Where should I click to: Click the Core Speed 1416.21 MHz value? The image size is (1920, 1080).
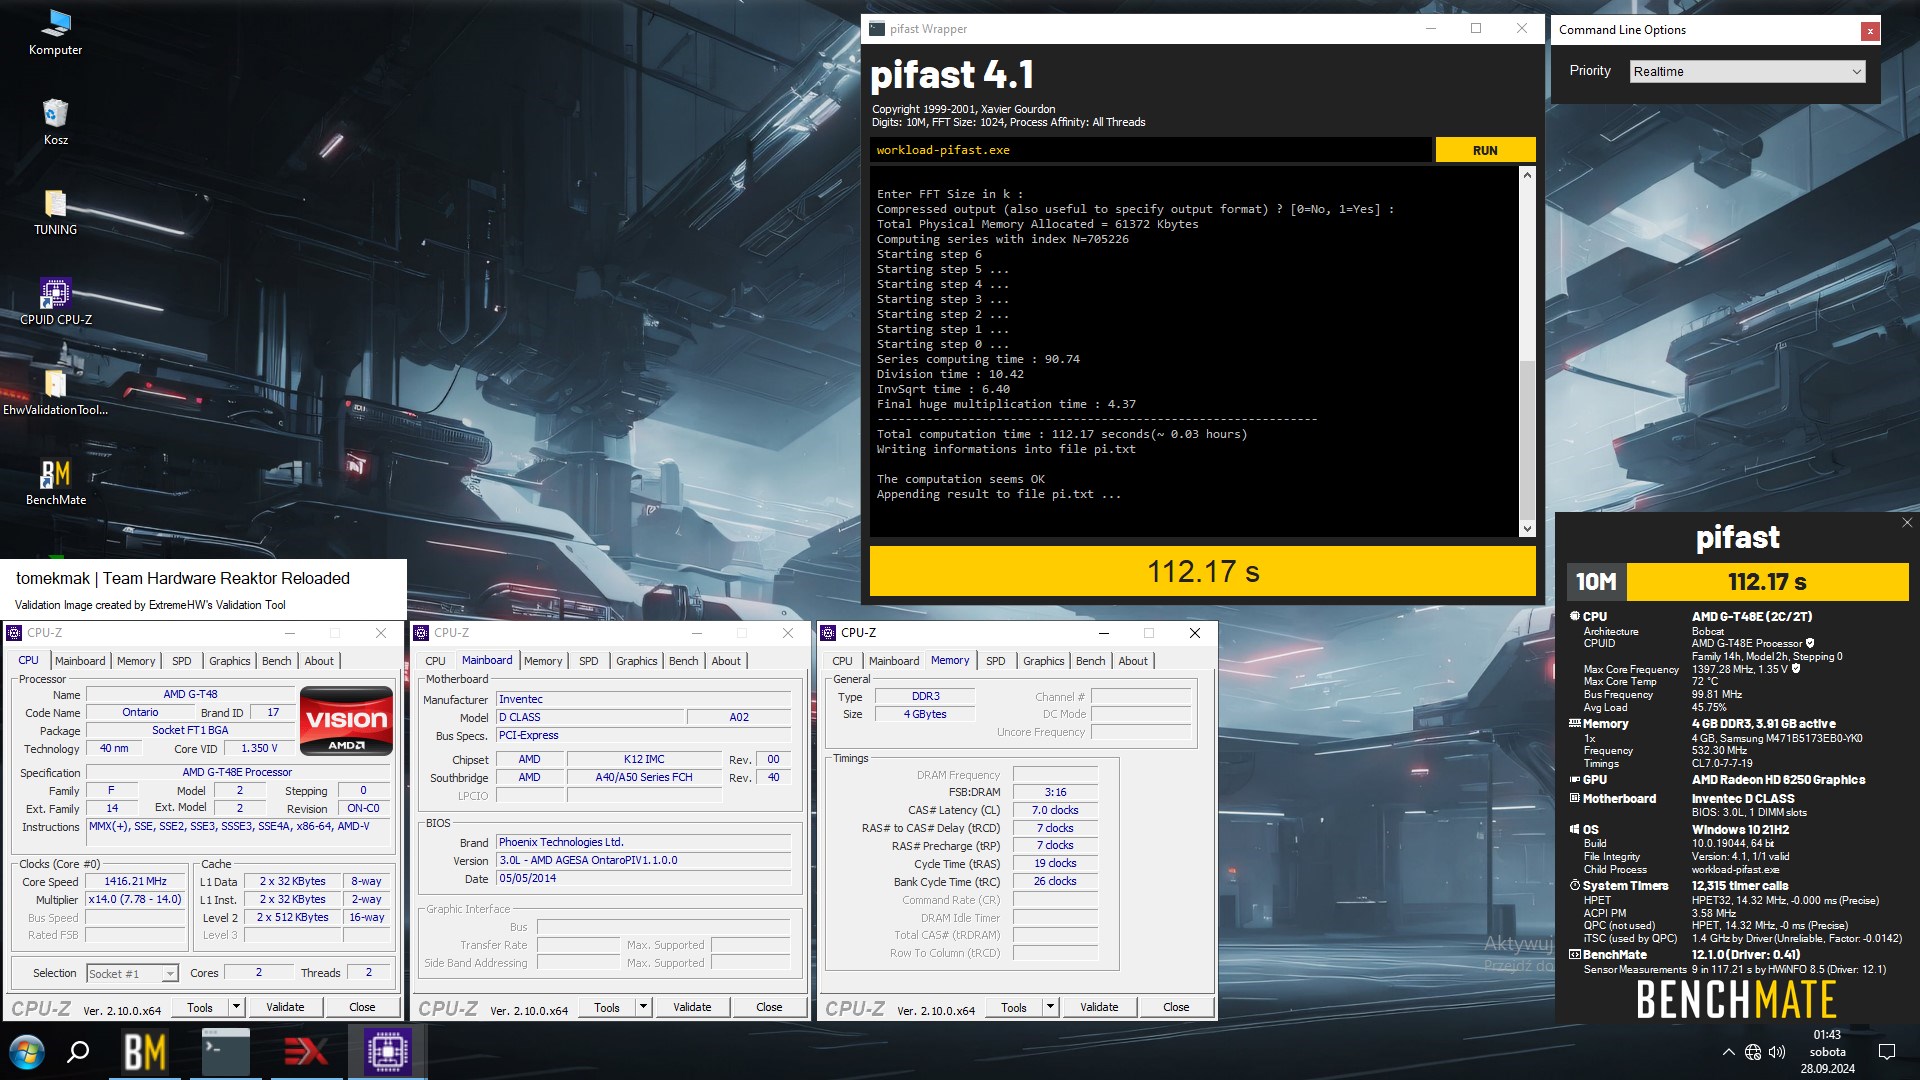coord(135,882)
